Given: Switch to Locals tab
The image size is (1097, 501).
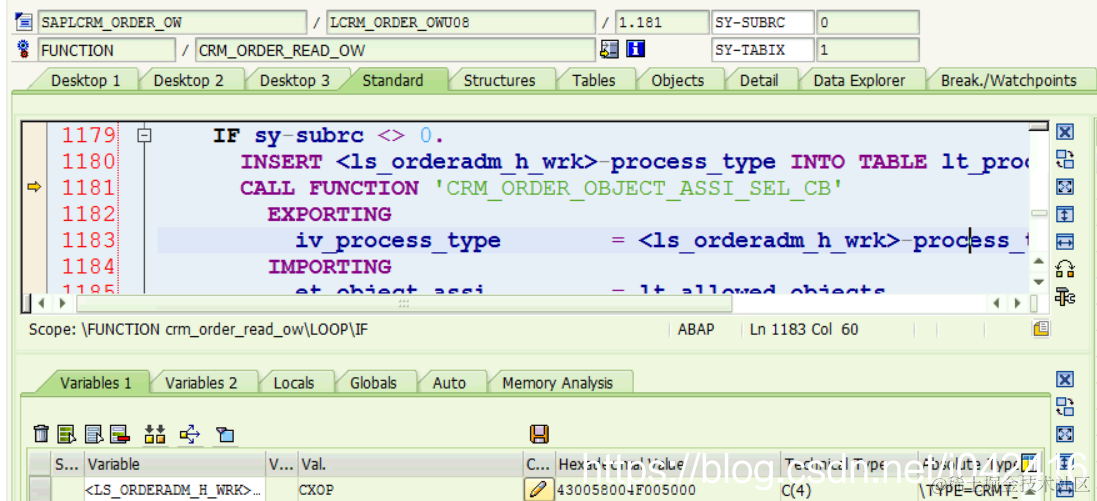Looking at the screenshot, I should click(293, 383).
